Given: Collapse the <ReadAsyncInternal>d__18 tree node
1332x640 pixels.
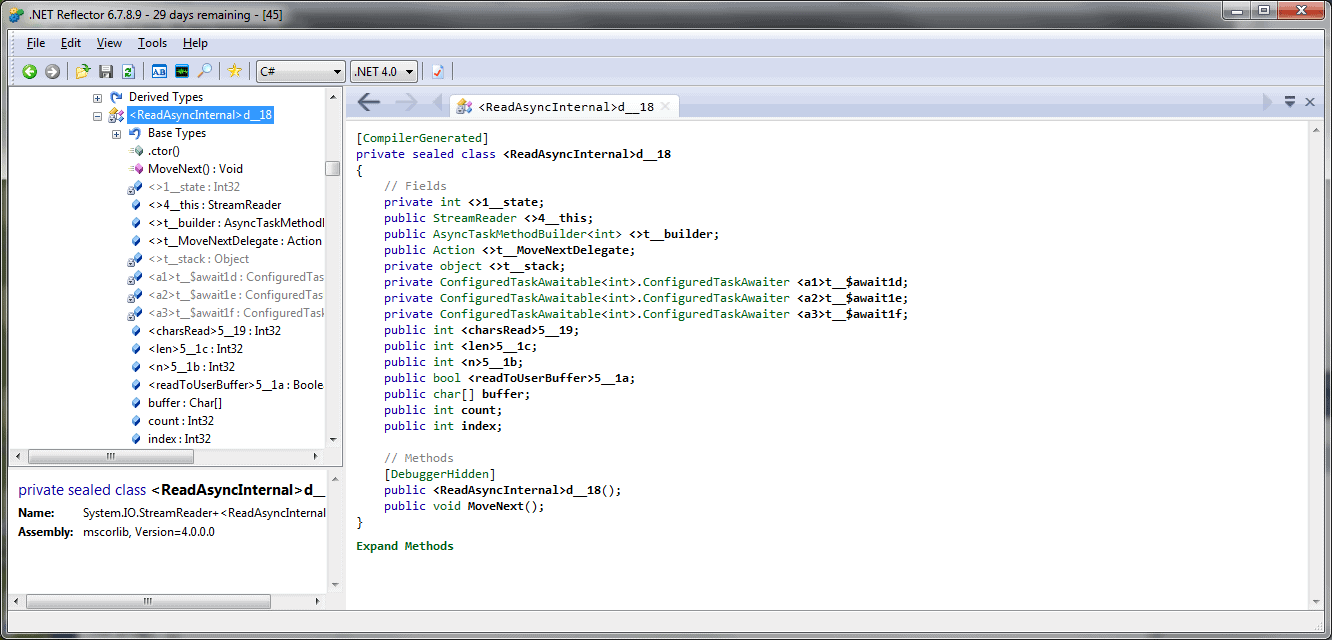Looking at the screenshot, I should [97, 116].
